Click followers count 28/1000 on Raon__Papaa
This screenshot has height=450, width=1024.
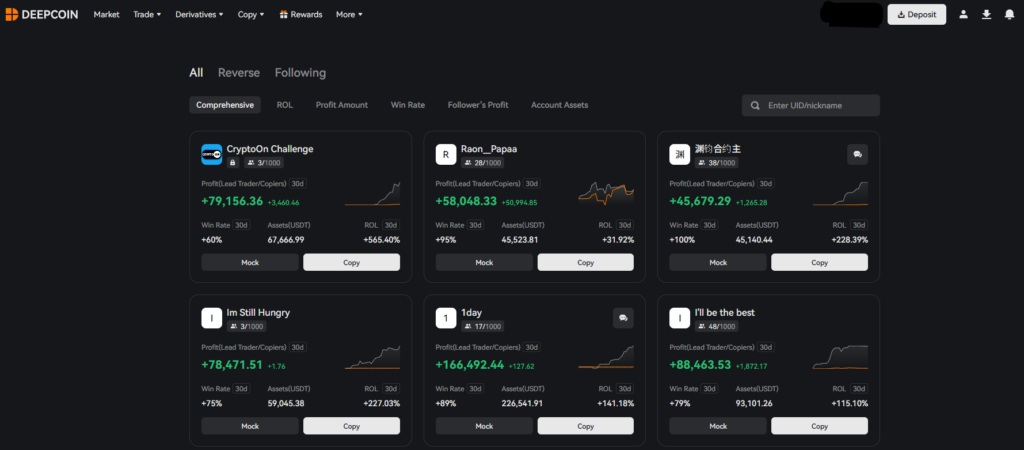tap(483, 163)
